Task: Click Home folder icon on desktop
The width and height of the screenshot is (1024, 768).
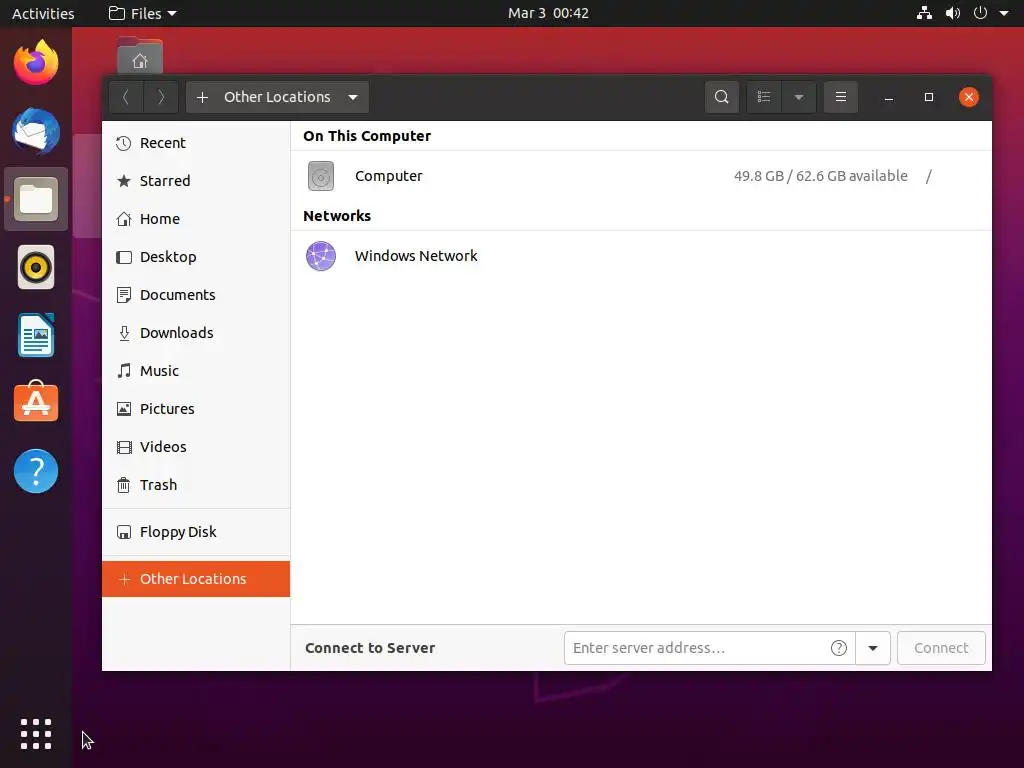Action: tap(140, 56)
